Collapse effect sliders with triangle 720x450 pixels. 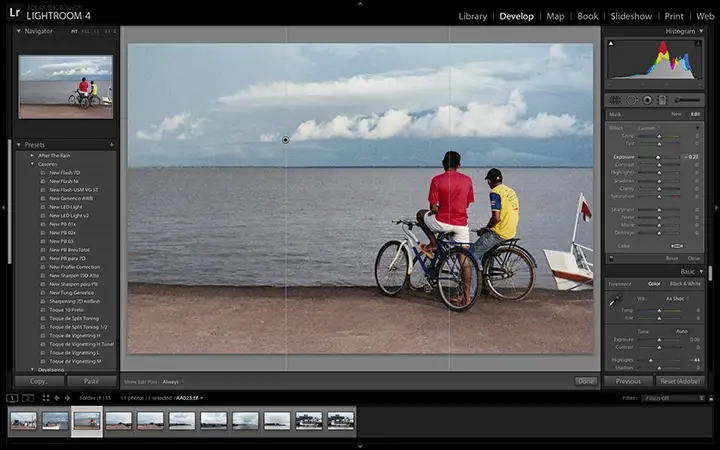tap(698, 128)
